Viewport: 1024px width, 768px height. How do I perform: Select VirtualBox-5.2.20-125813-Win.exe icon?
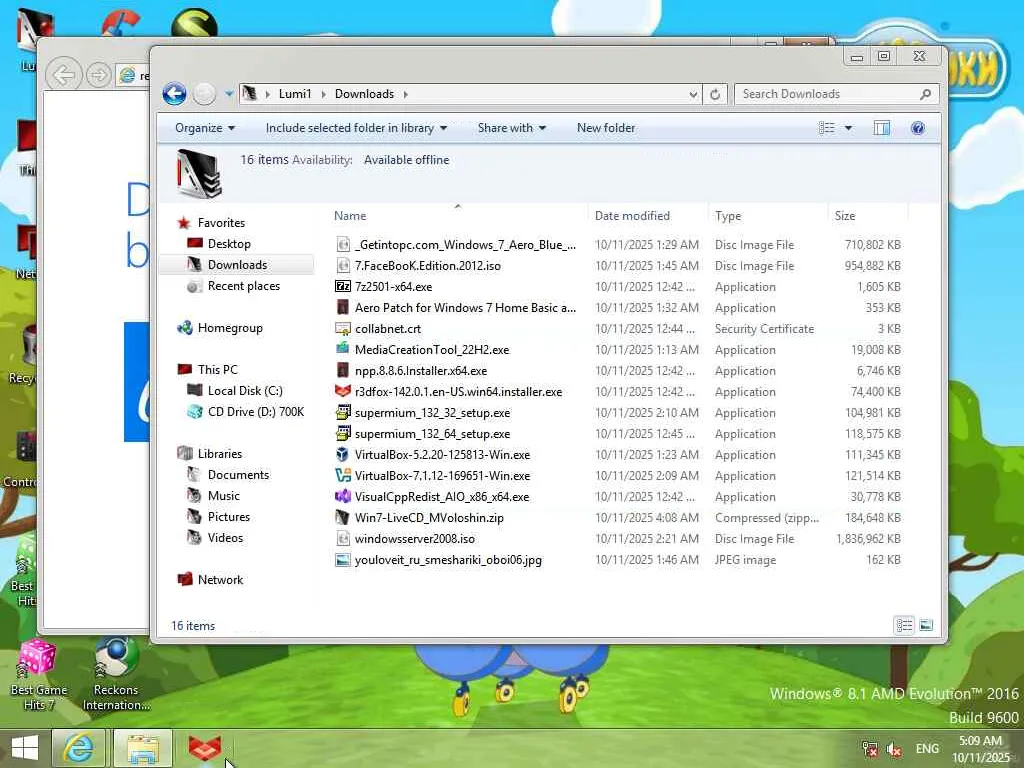click(343, 455)
